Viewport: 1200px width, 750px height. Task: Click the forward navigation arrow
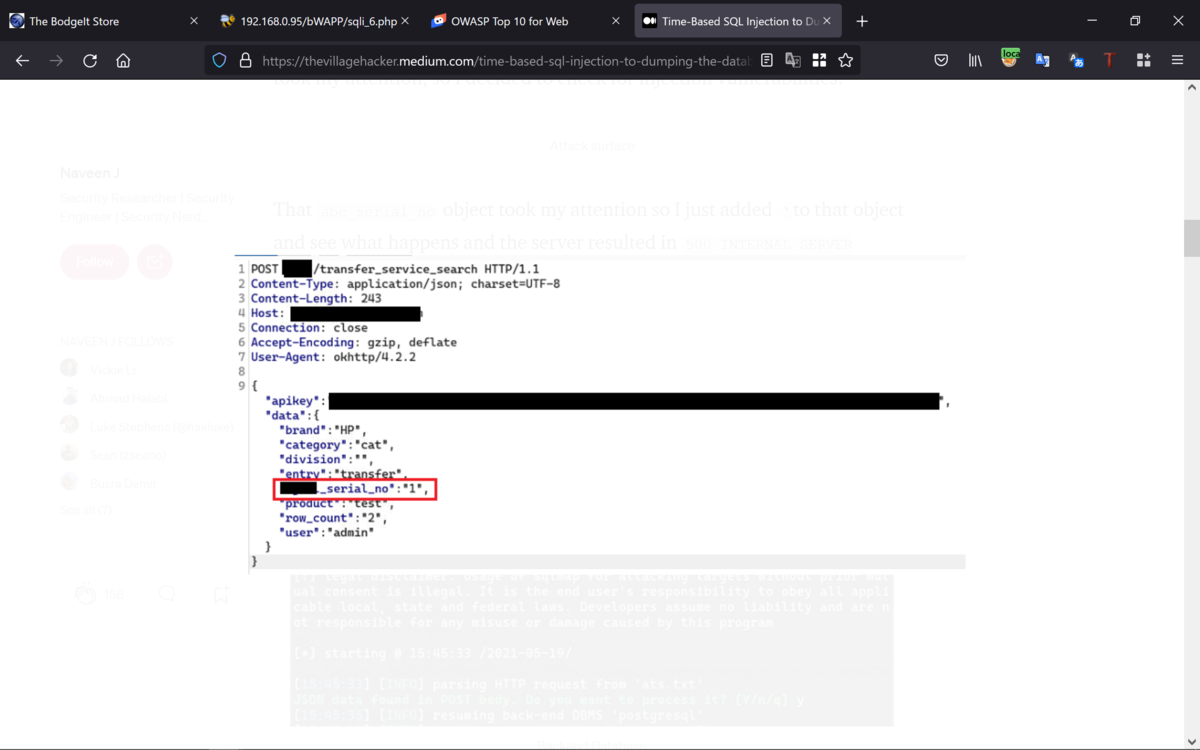click(x=56, y=61)
